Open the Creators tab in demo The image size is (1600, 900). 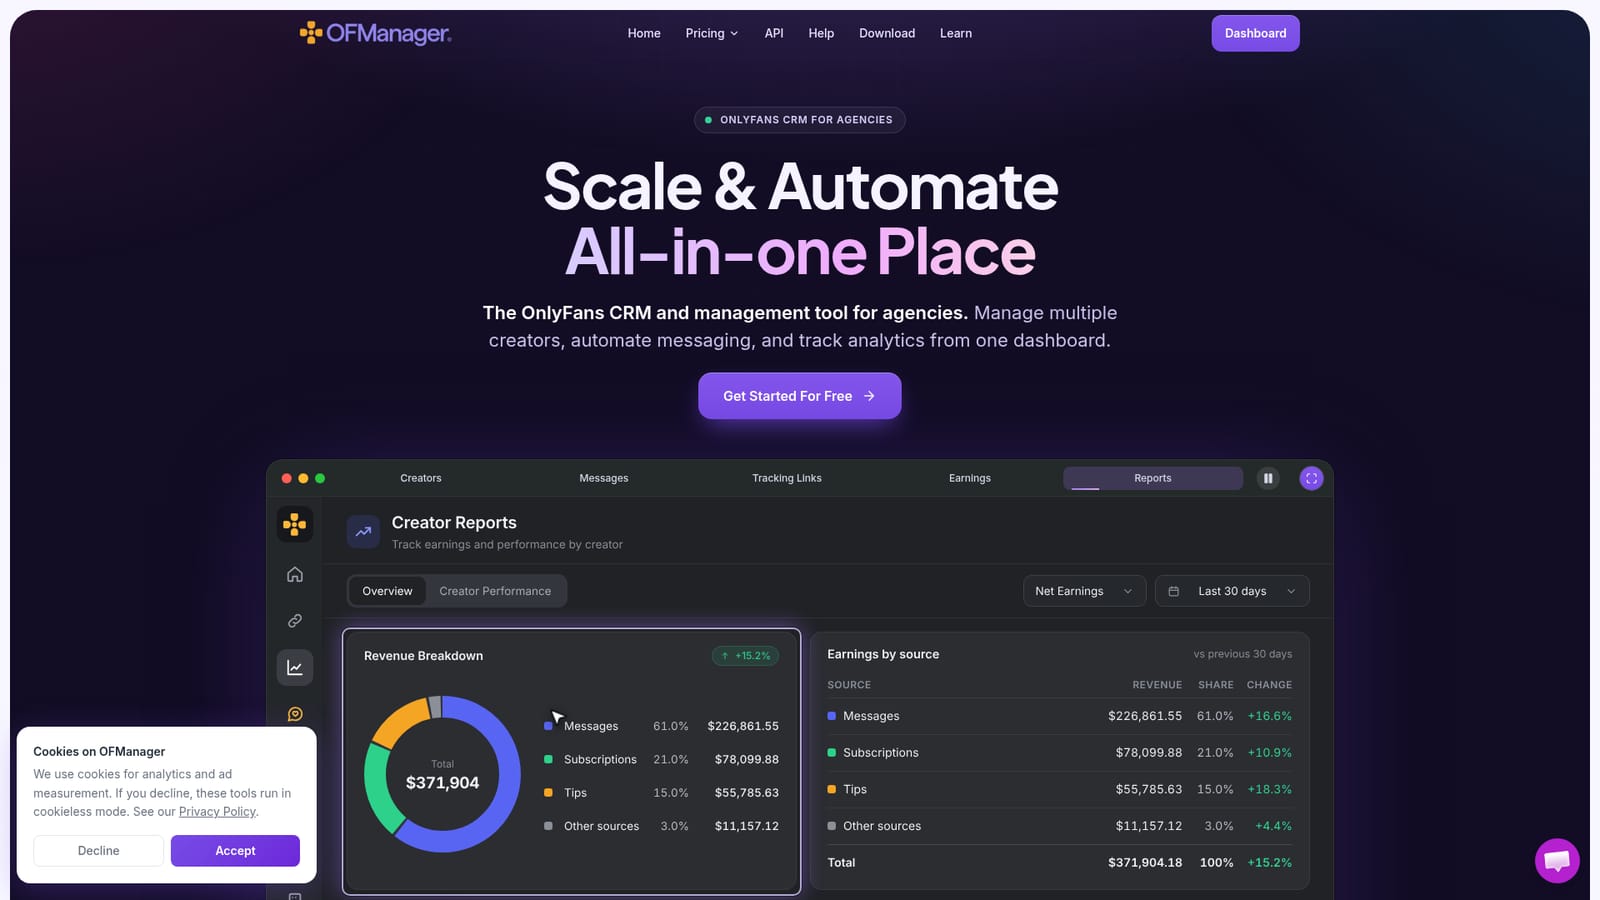(421, 478)
